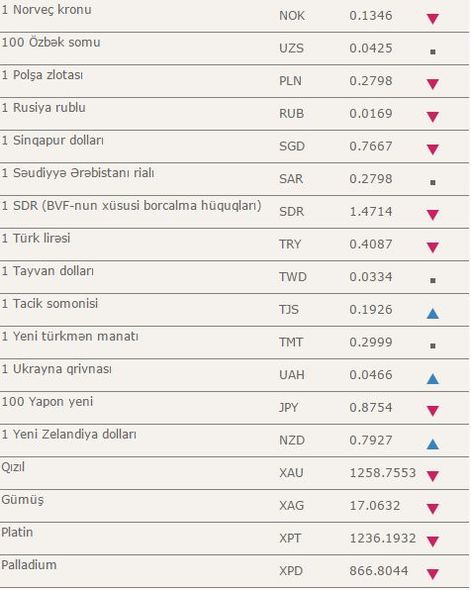The image size is (471, 590).
Task: Click the blue up arrow beside UAH rate
Action: [x=433, y=379]
